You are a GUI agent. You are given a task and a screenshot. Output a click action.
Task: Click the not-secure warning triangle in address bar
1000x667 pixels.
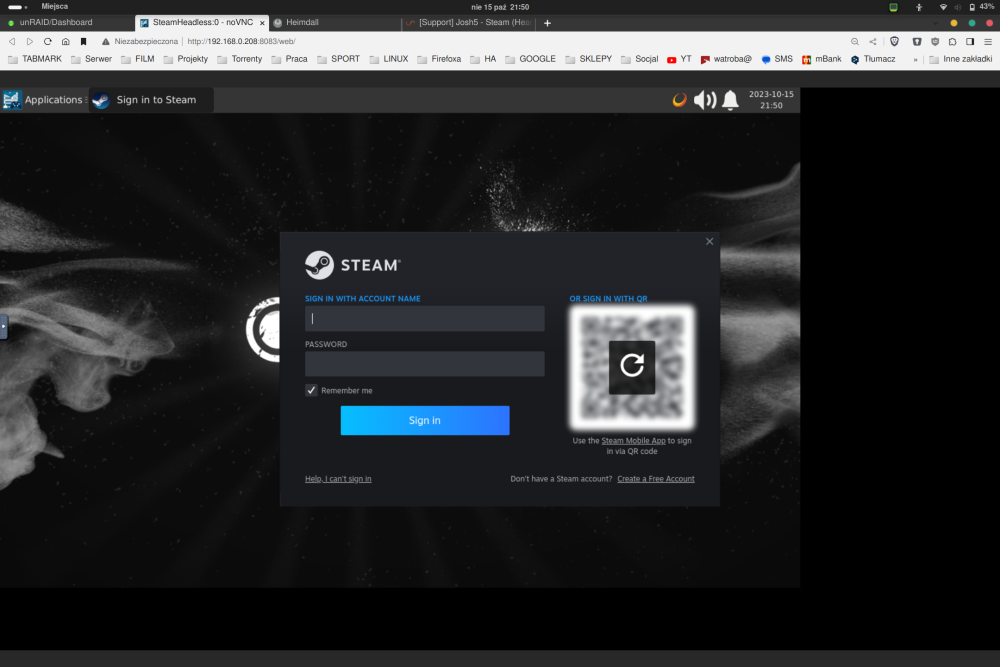tap(106, 41)
